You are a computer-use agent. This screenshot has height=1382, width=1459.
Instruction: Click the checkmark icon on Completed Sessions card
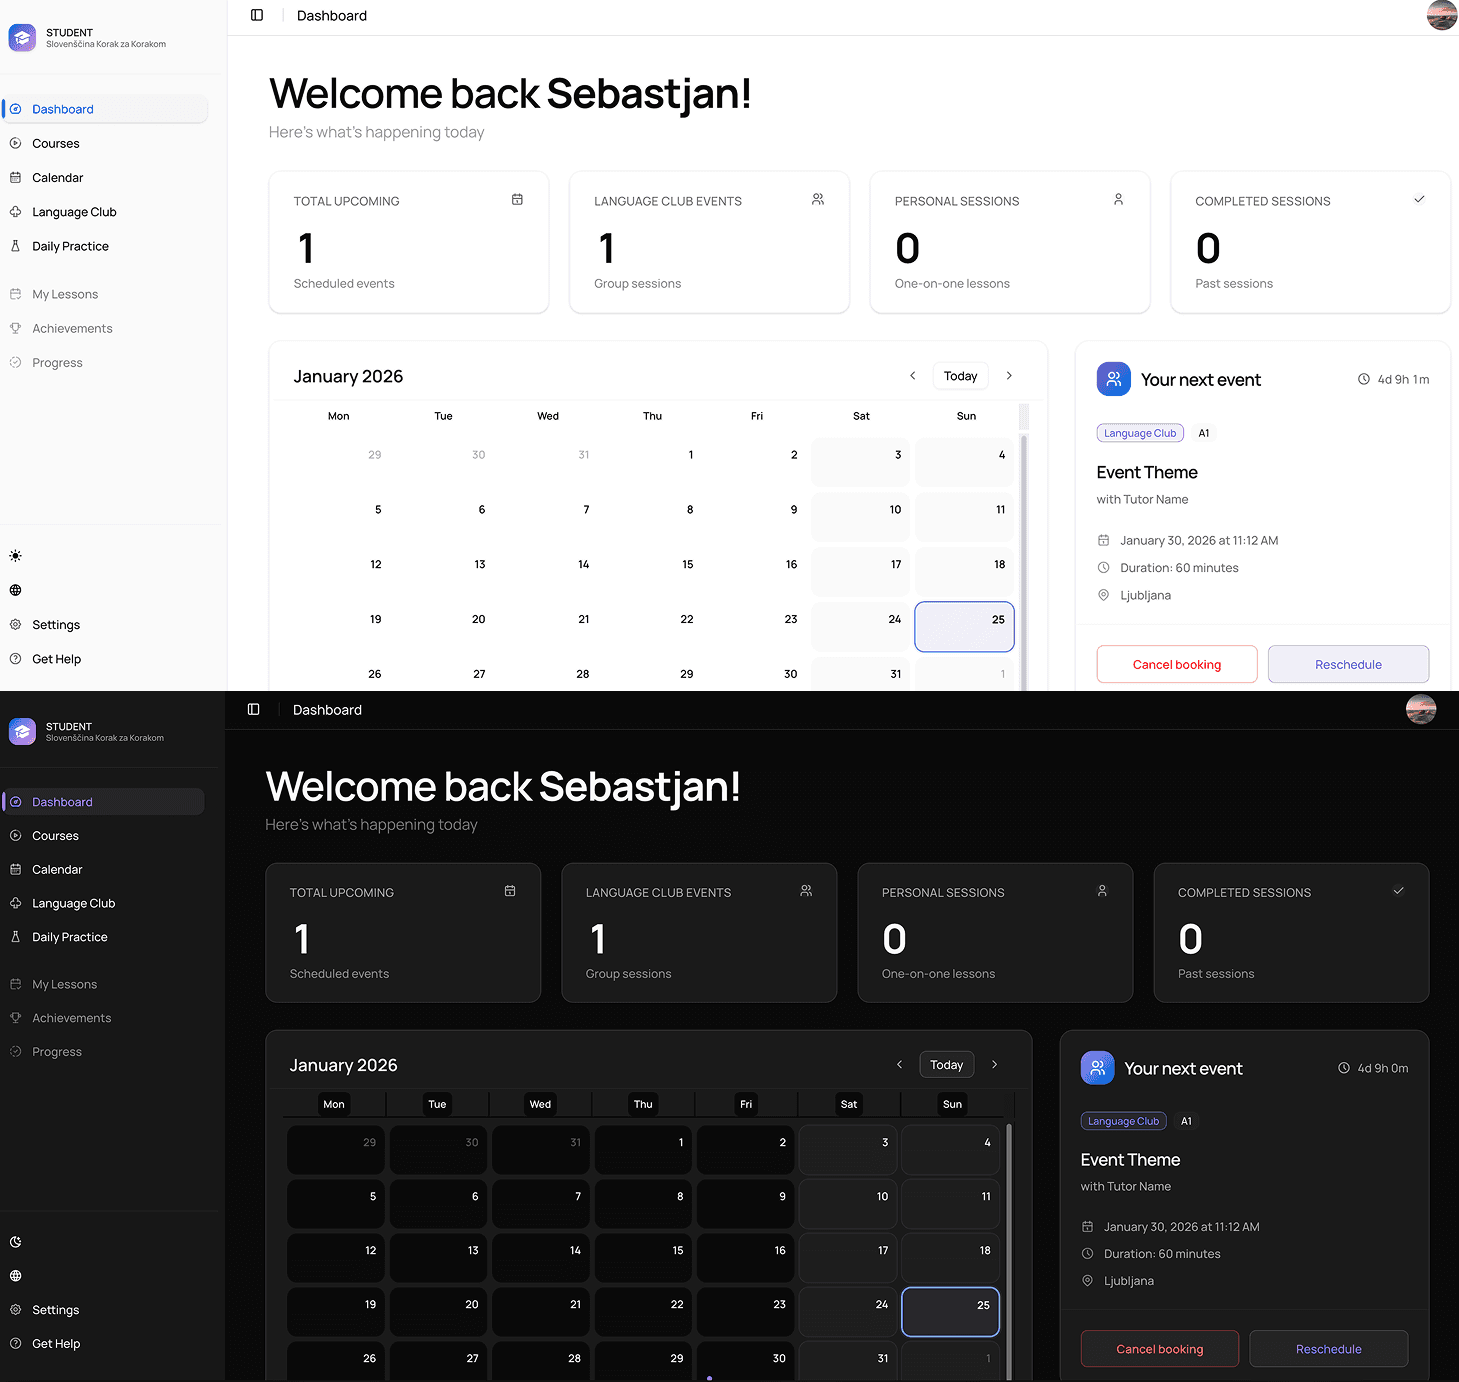[x=1419, y=199]
